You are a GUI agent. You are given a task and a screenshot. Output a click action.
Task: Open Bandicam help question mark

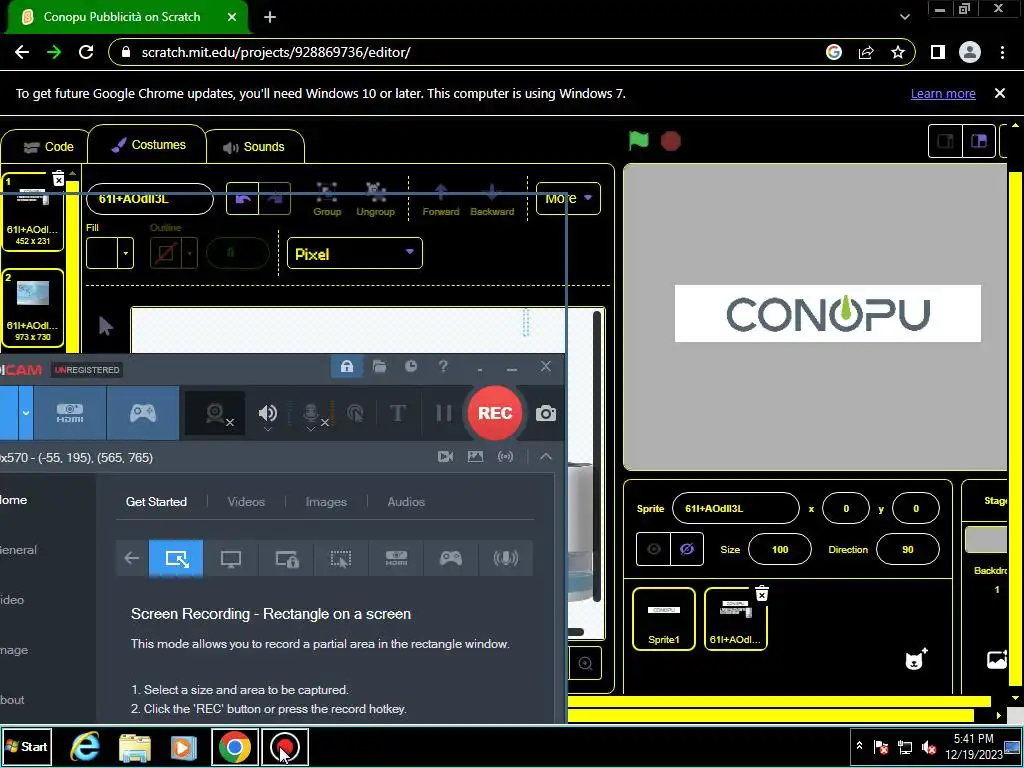(x=443, y=366)
